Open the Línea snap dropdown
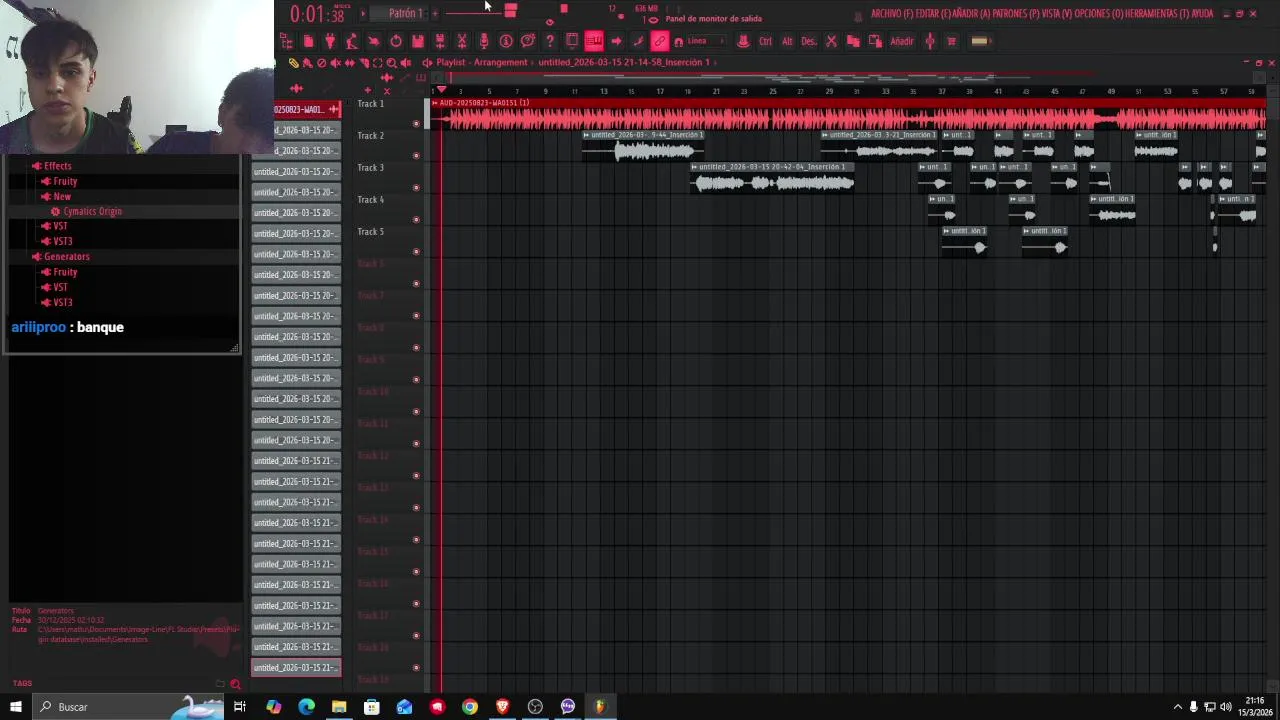The height and width of the screenshot is (720, 1280). [x=707, y=41]
